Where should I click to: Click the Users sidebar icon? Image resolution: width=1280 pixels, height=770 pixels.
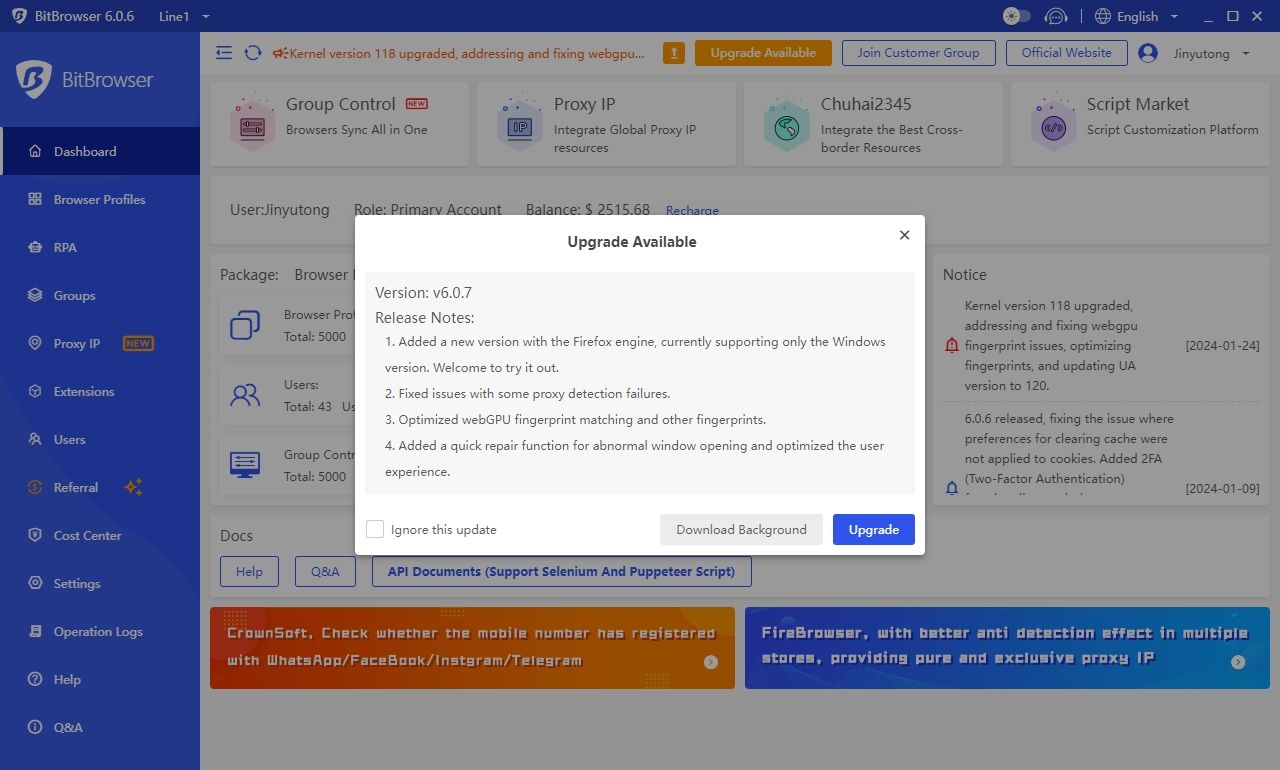35,439
